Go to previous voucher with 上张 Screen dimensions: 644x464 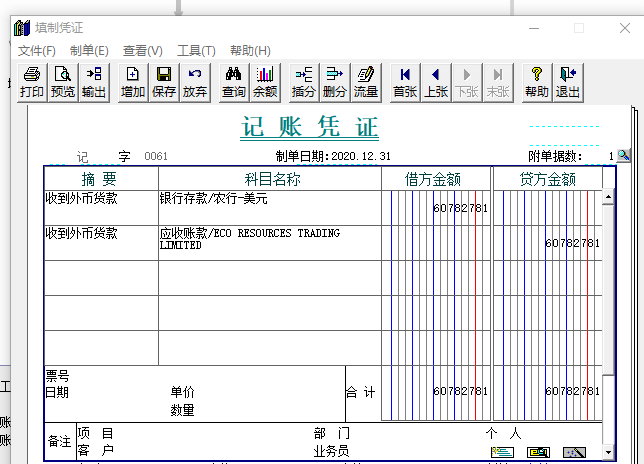436,83
